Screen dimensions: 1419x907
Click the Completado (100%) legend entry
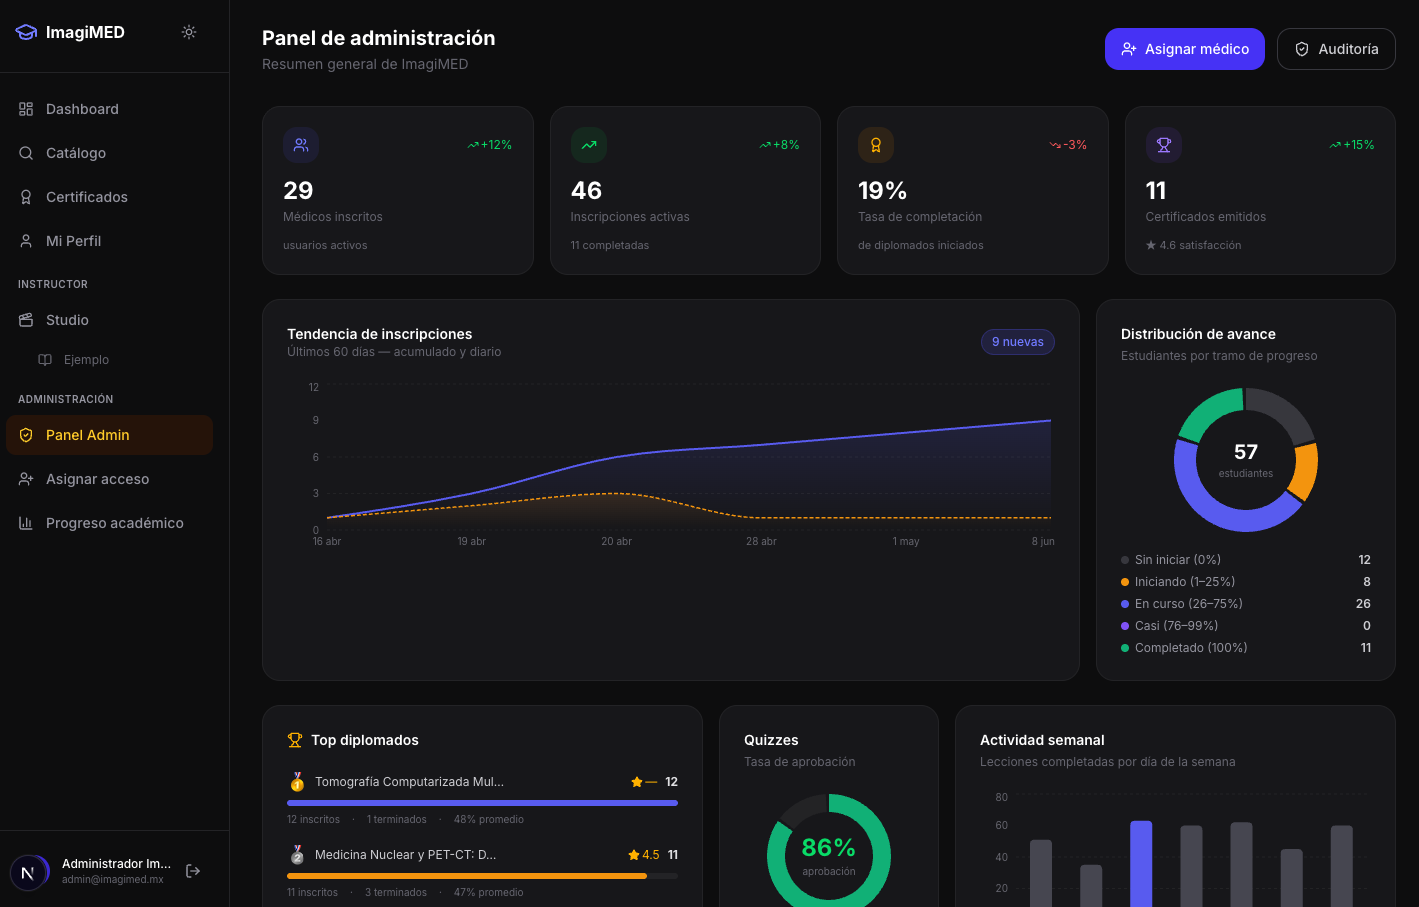click(x=1246, y=648)
